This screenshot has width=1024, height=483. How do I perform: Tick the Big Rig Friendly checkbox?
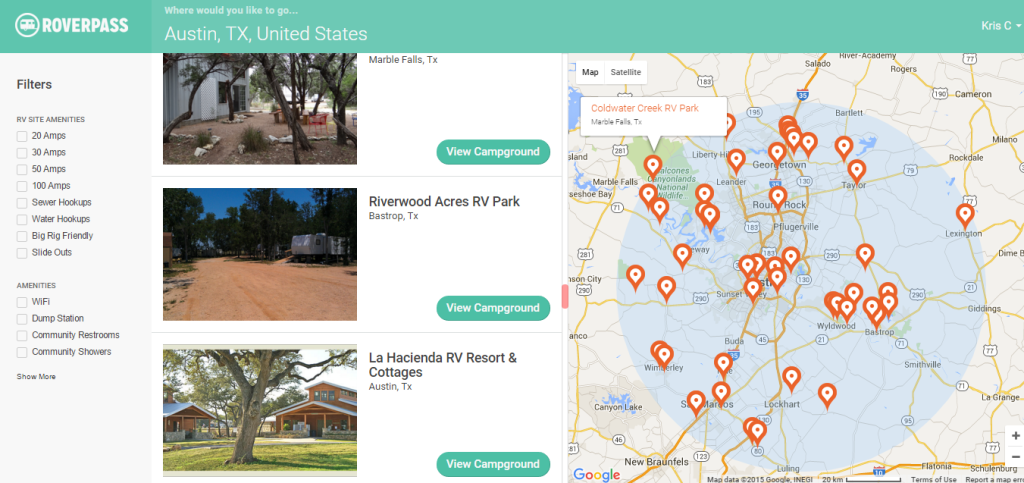tap(22, 236)
